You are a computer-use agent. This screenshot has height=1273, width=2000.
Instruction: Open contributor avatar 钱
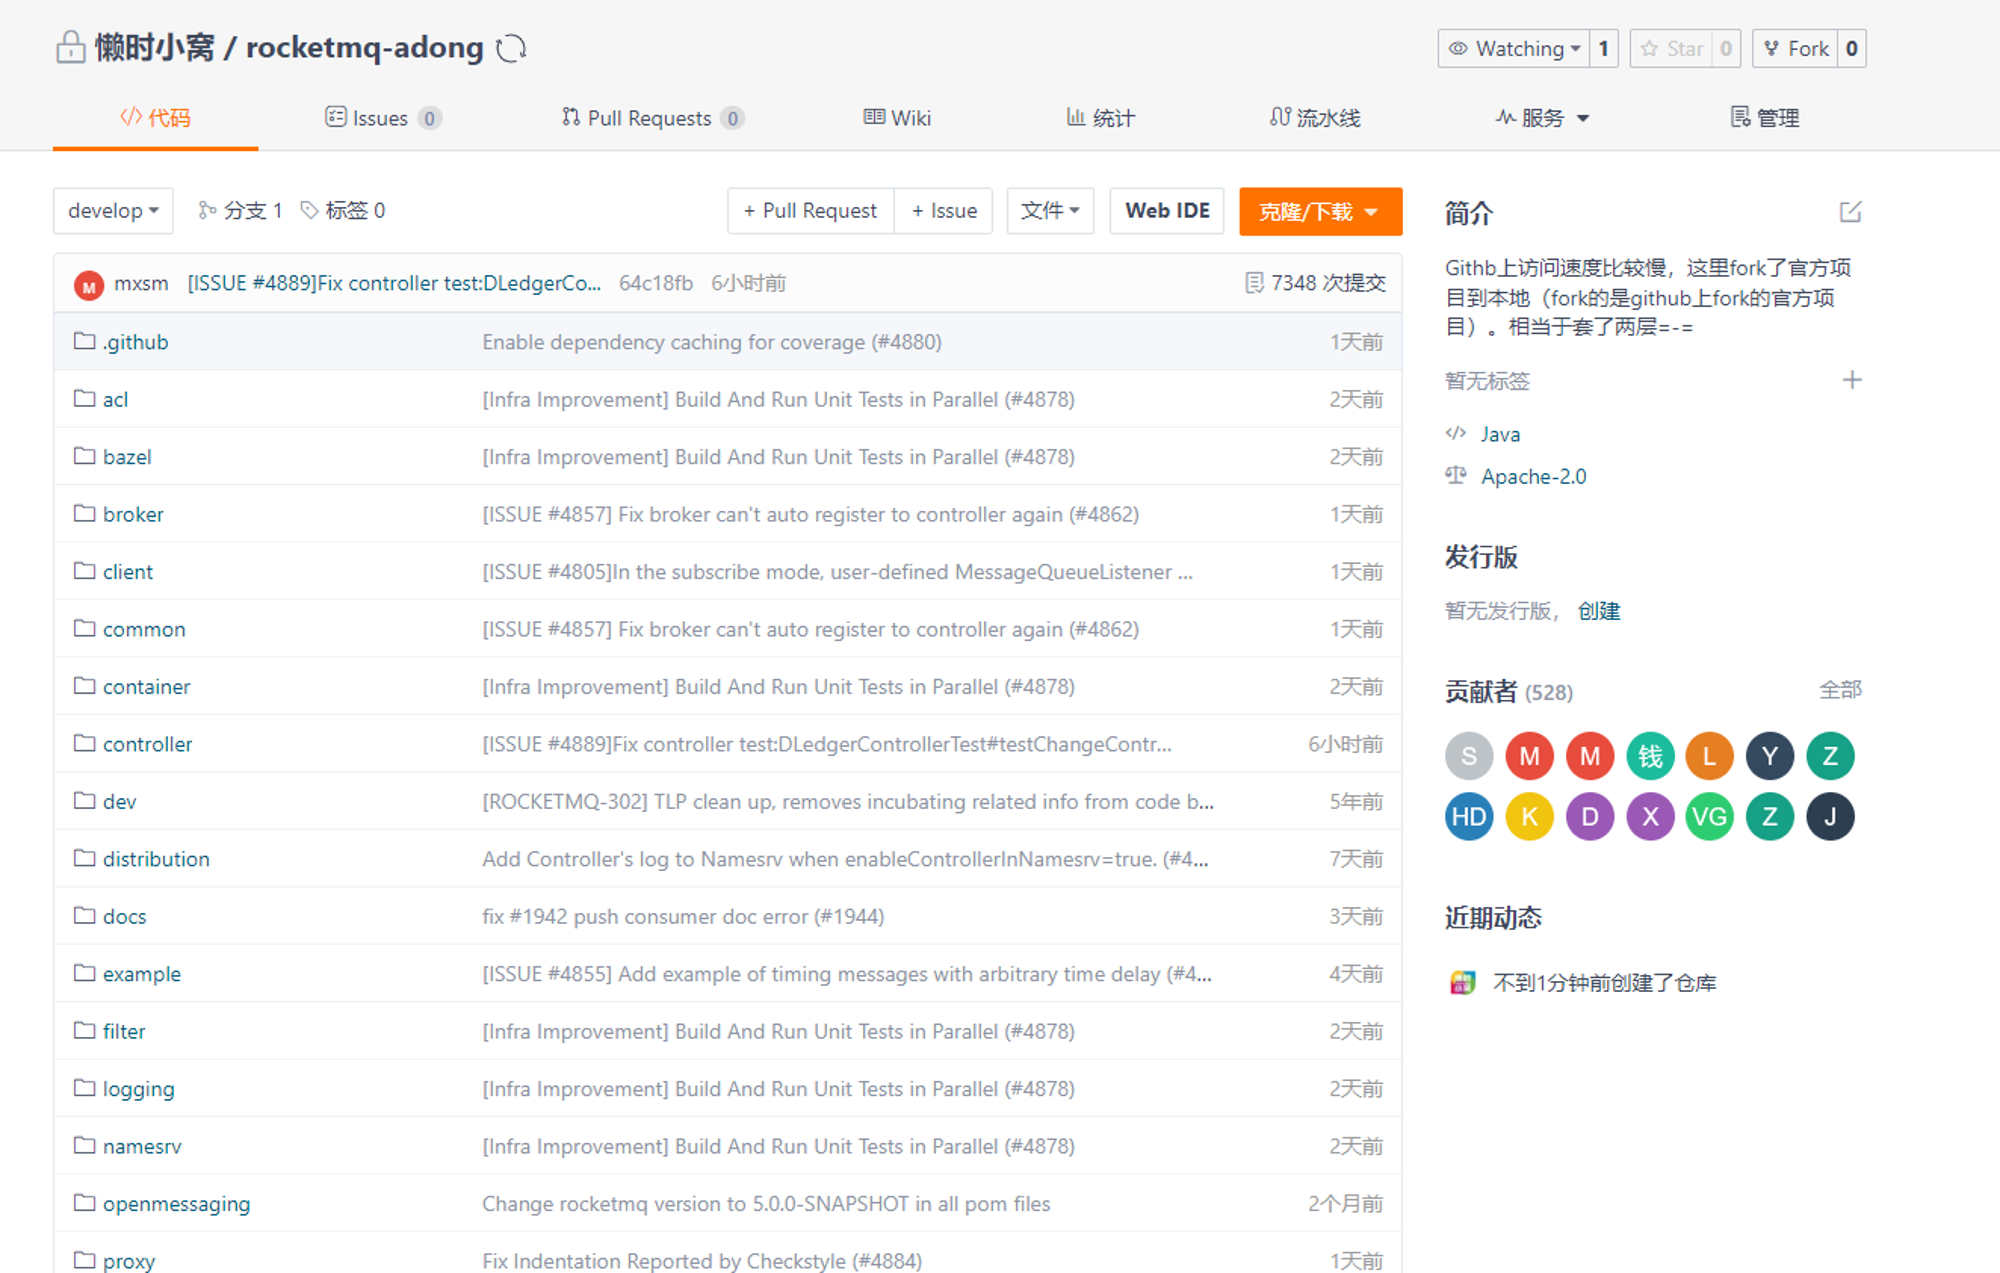1650,756
